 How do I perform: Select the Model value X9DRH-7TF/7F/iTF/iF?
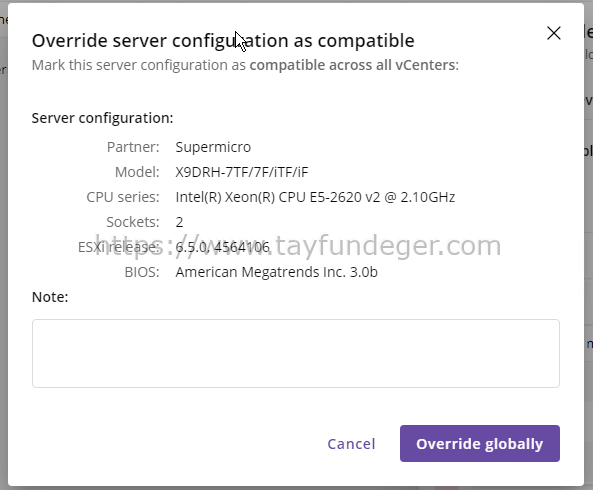tap(242, 172)
